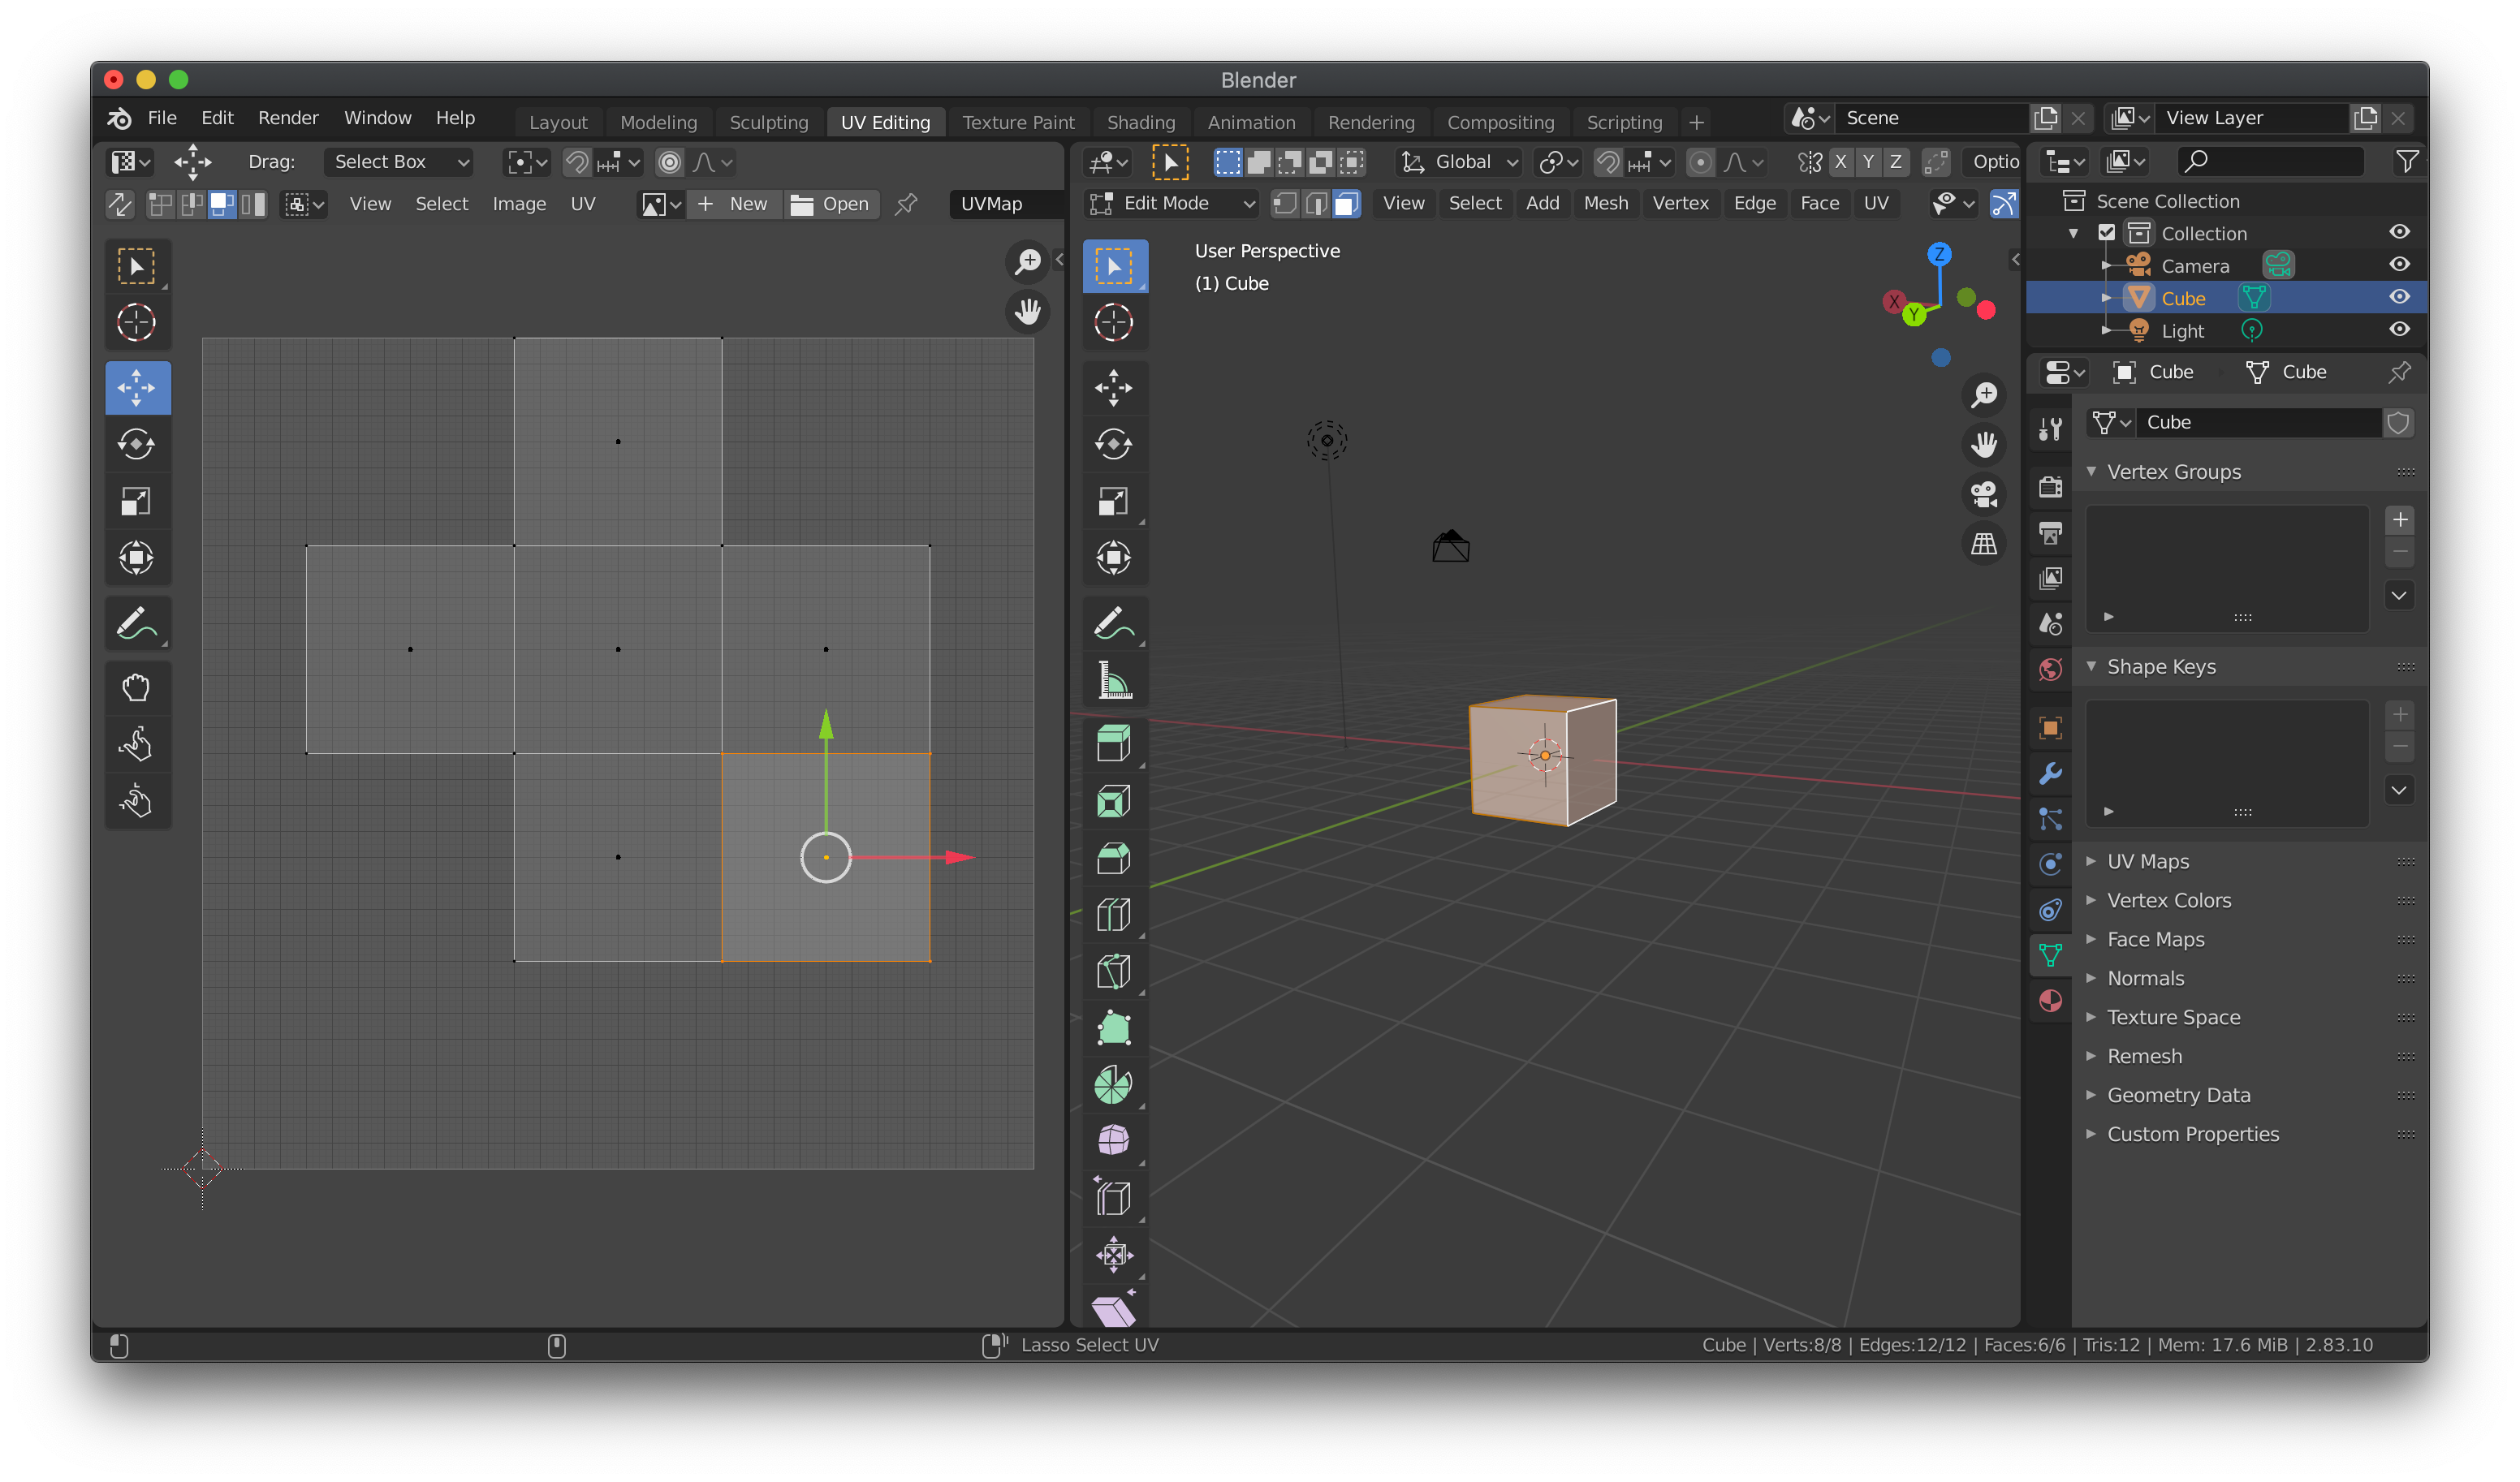Hide the Camera in outliner
This screenshot has width=2520, height=1482.
pos(2399,265)
